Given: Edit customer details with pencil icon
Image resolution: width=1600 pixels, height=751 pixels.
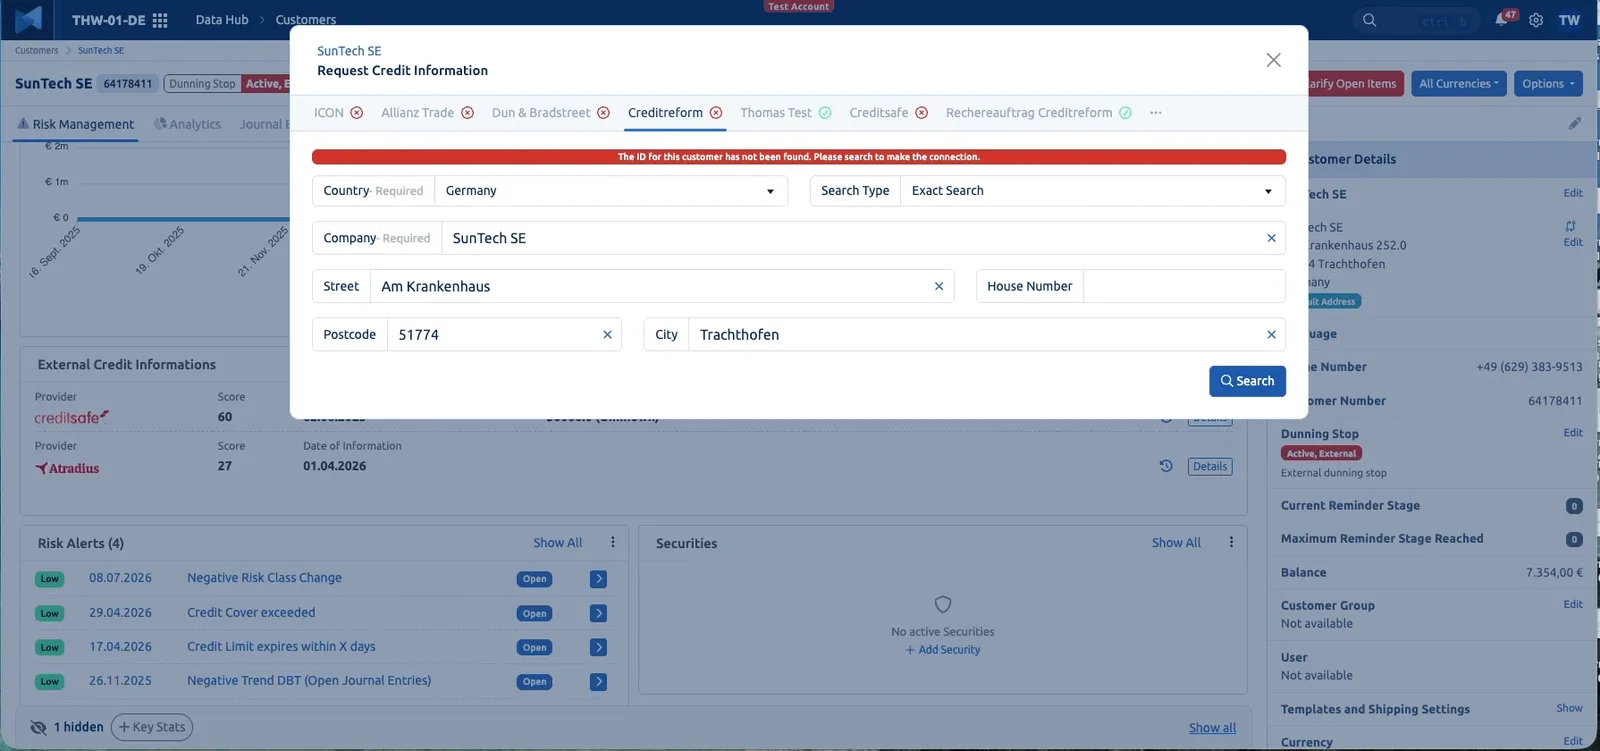Looking at the screenshot, I should point(1575,123).
